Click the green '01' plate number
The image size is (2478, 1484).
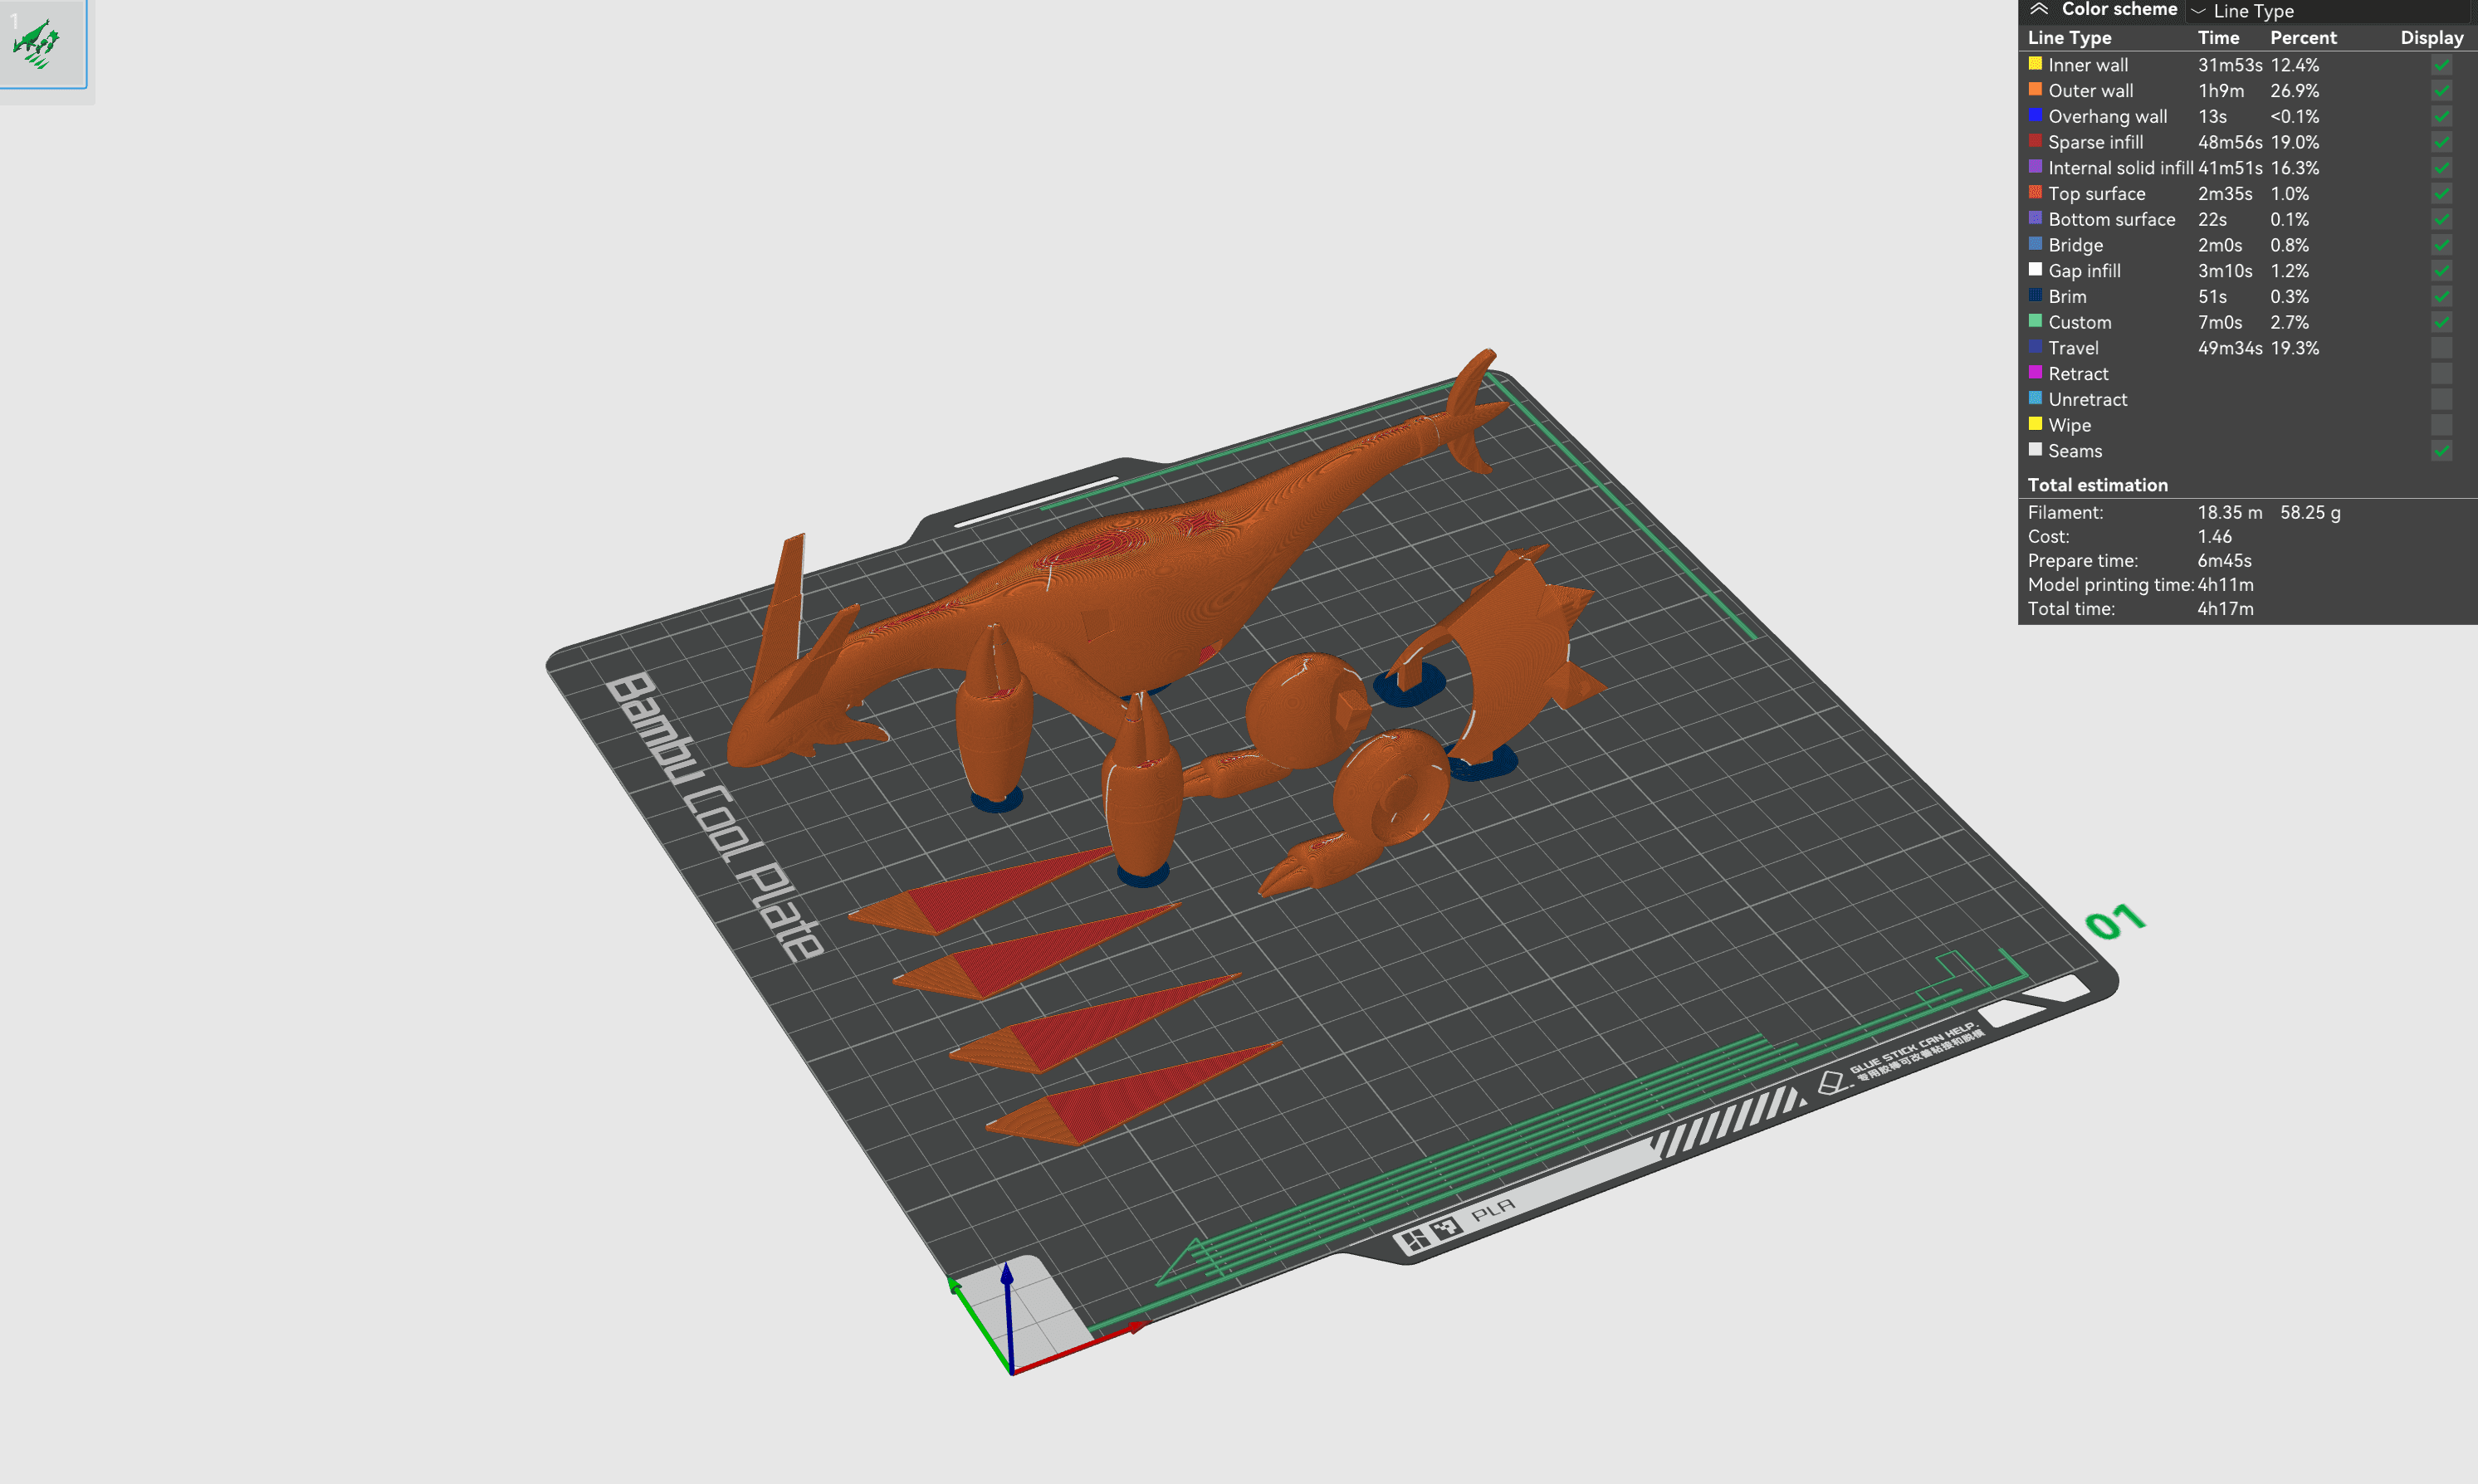click(x=2114, y=922)
